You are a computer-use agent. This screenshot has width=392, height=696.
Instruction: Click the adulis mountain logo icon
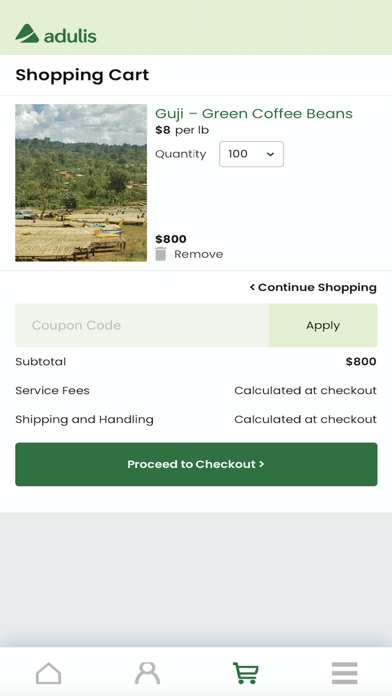[x=27, y=33]
